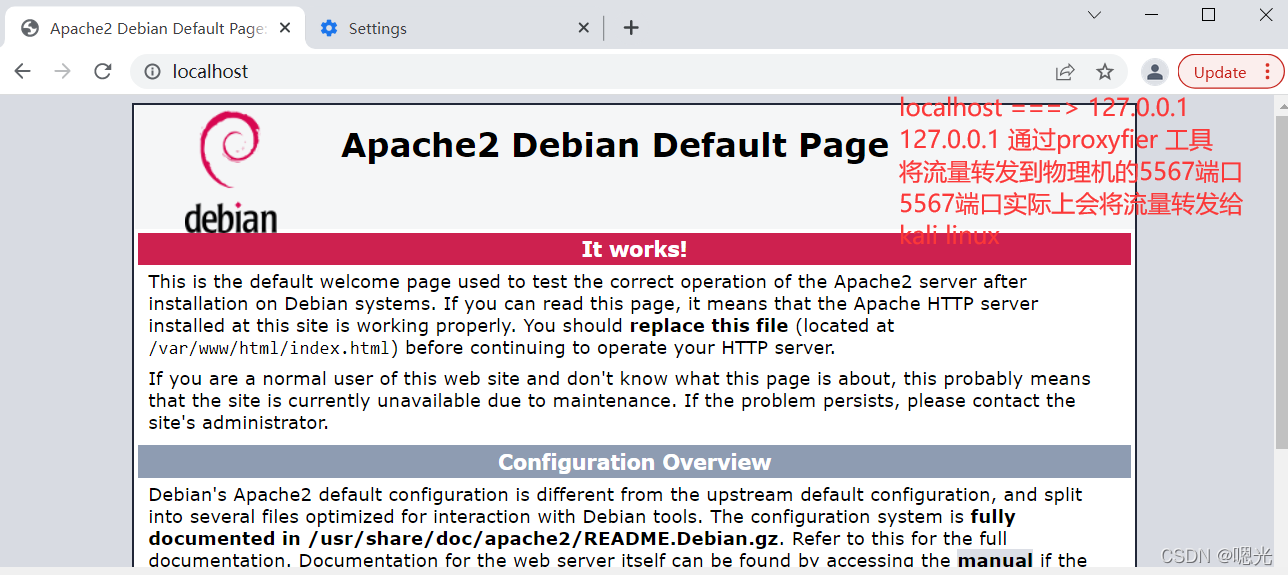Switch to the Settings tab
Screen dimensions: 1288x575
coord(455,28)
